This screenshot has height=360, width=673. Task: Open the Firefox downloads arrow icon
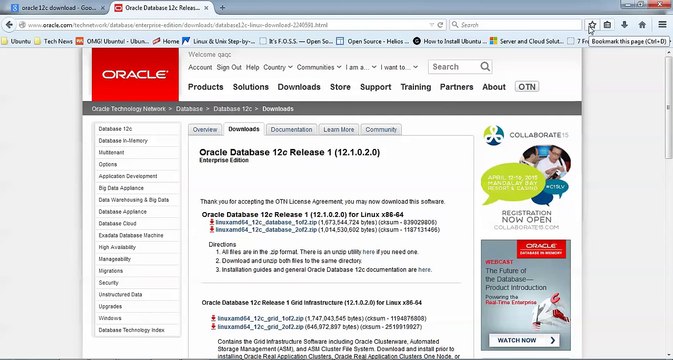(624, 25)
